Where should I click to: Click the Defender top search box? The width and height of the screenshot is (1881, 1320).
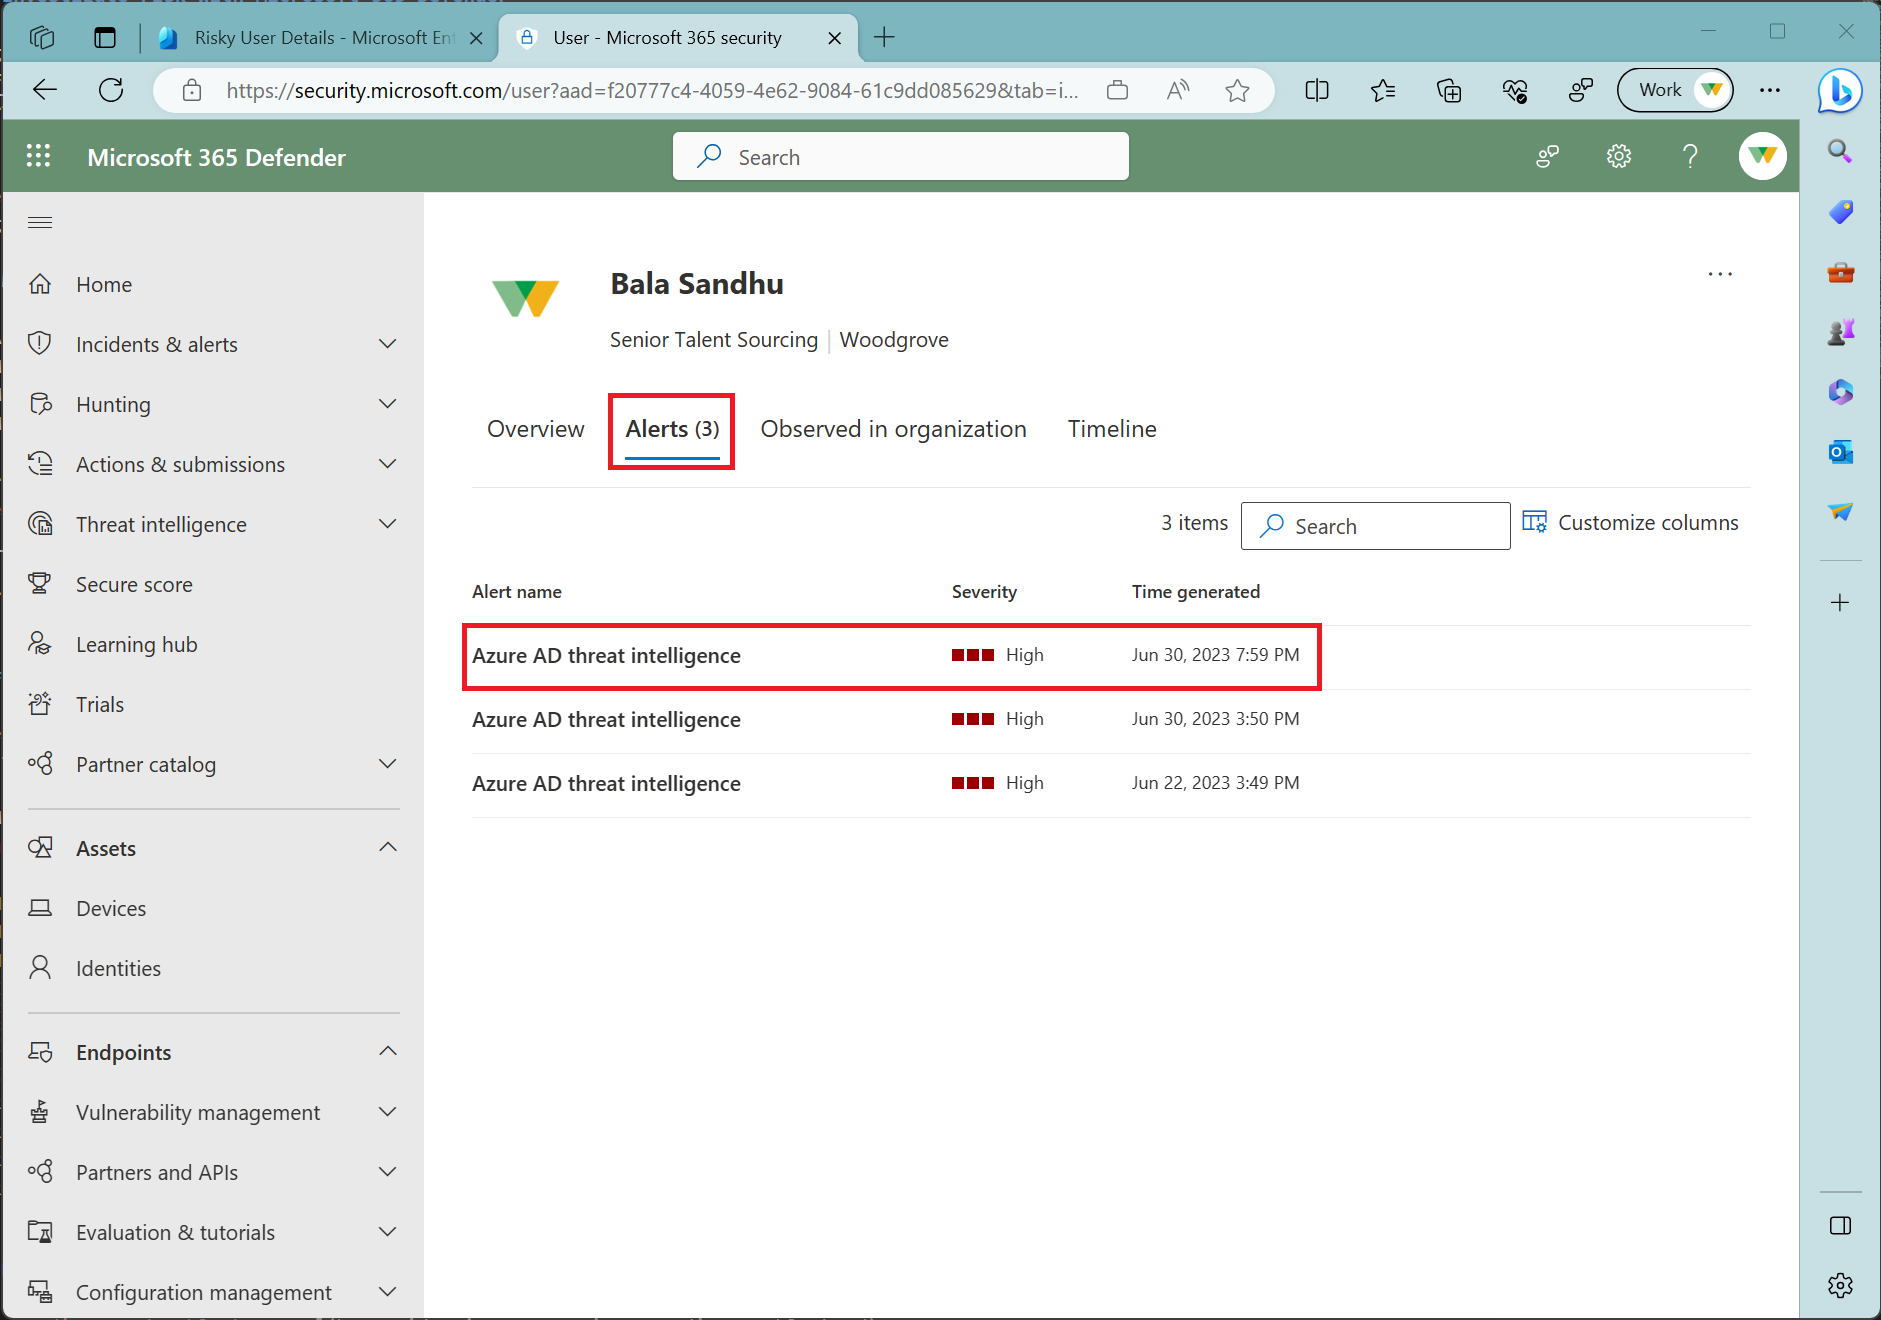tap(901, 157)
